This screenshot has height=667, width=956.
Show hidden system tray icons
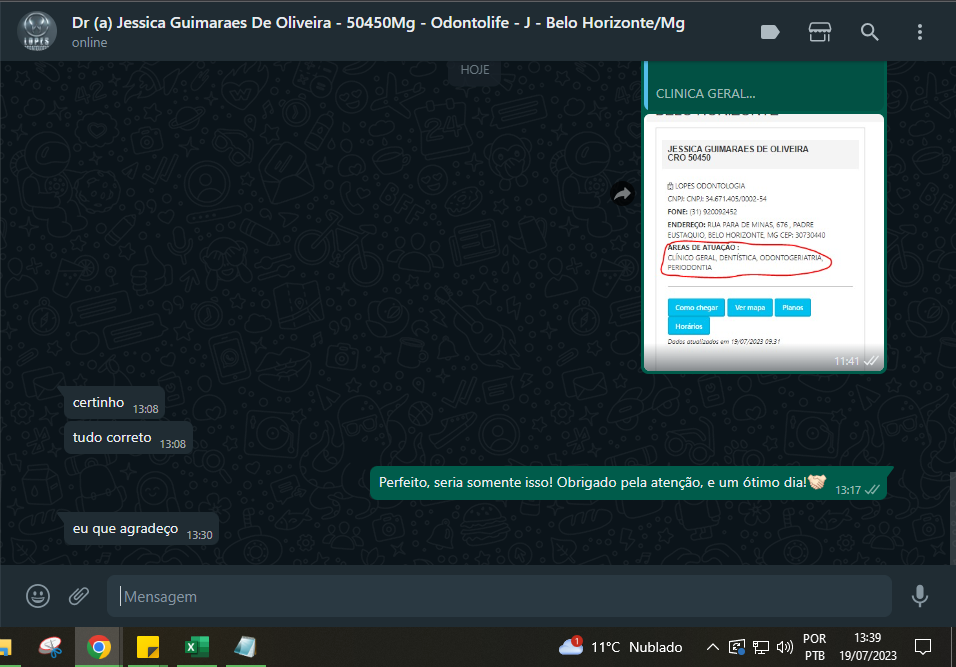[712, 647]
